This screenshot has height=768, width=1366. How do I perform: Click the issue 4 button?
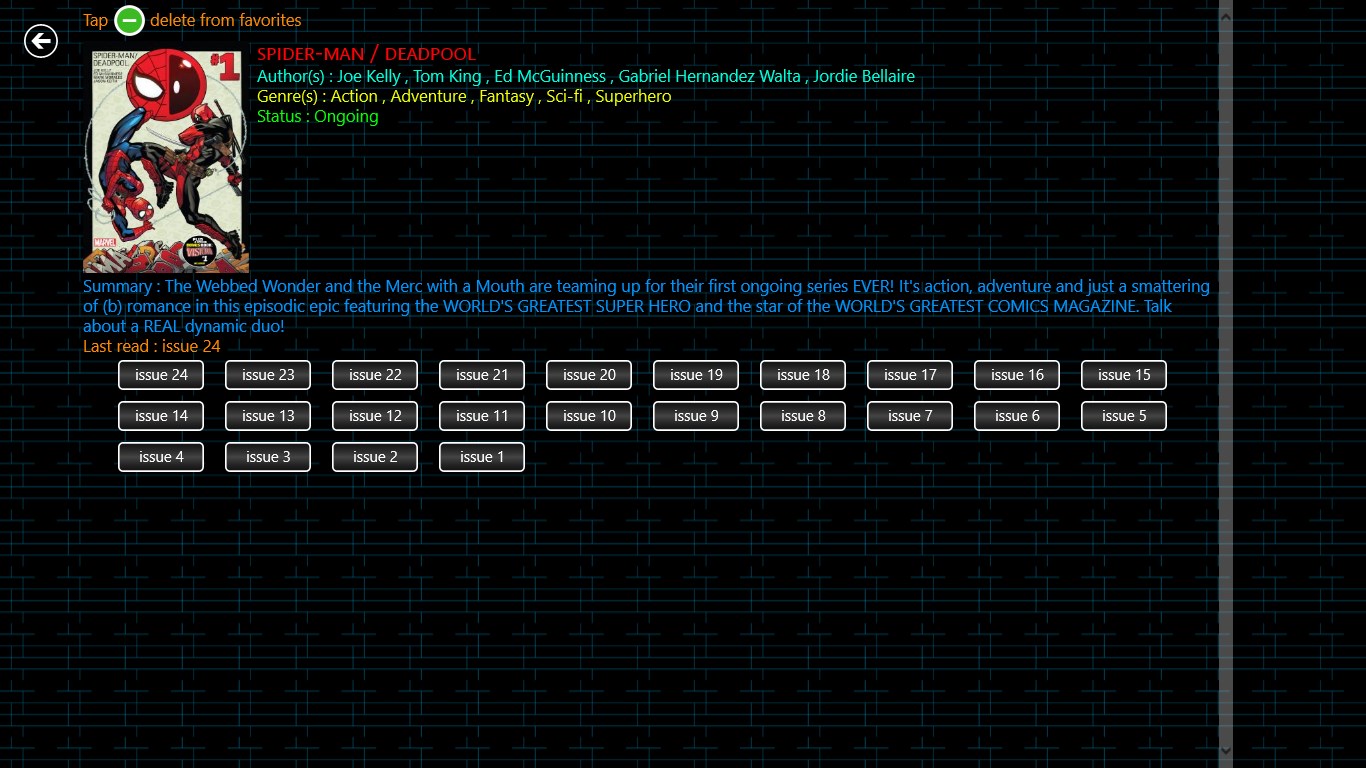[x=161, y=457]
